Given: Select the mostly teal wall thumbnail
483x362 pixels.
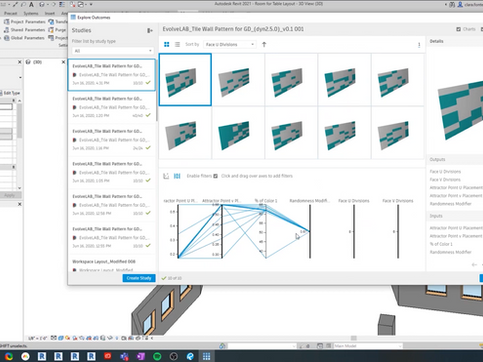Looking at the screenshot, I should tap(238, 133).
